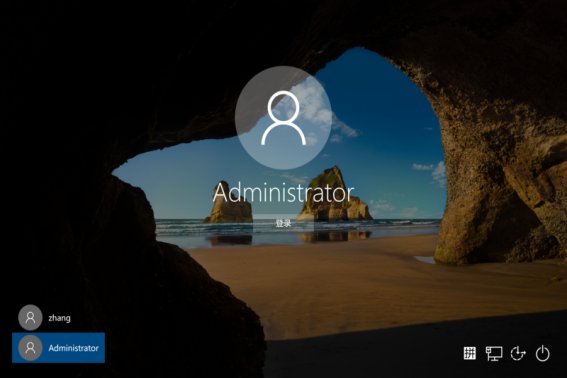The image size is (567, 378).
Task: Click the 登录 sign-in button
Action: pos(283,223)
